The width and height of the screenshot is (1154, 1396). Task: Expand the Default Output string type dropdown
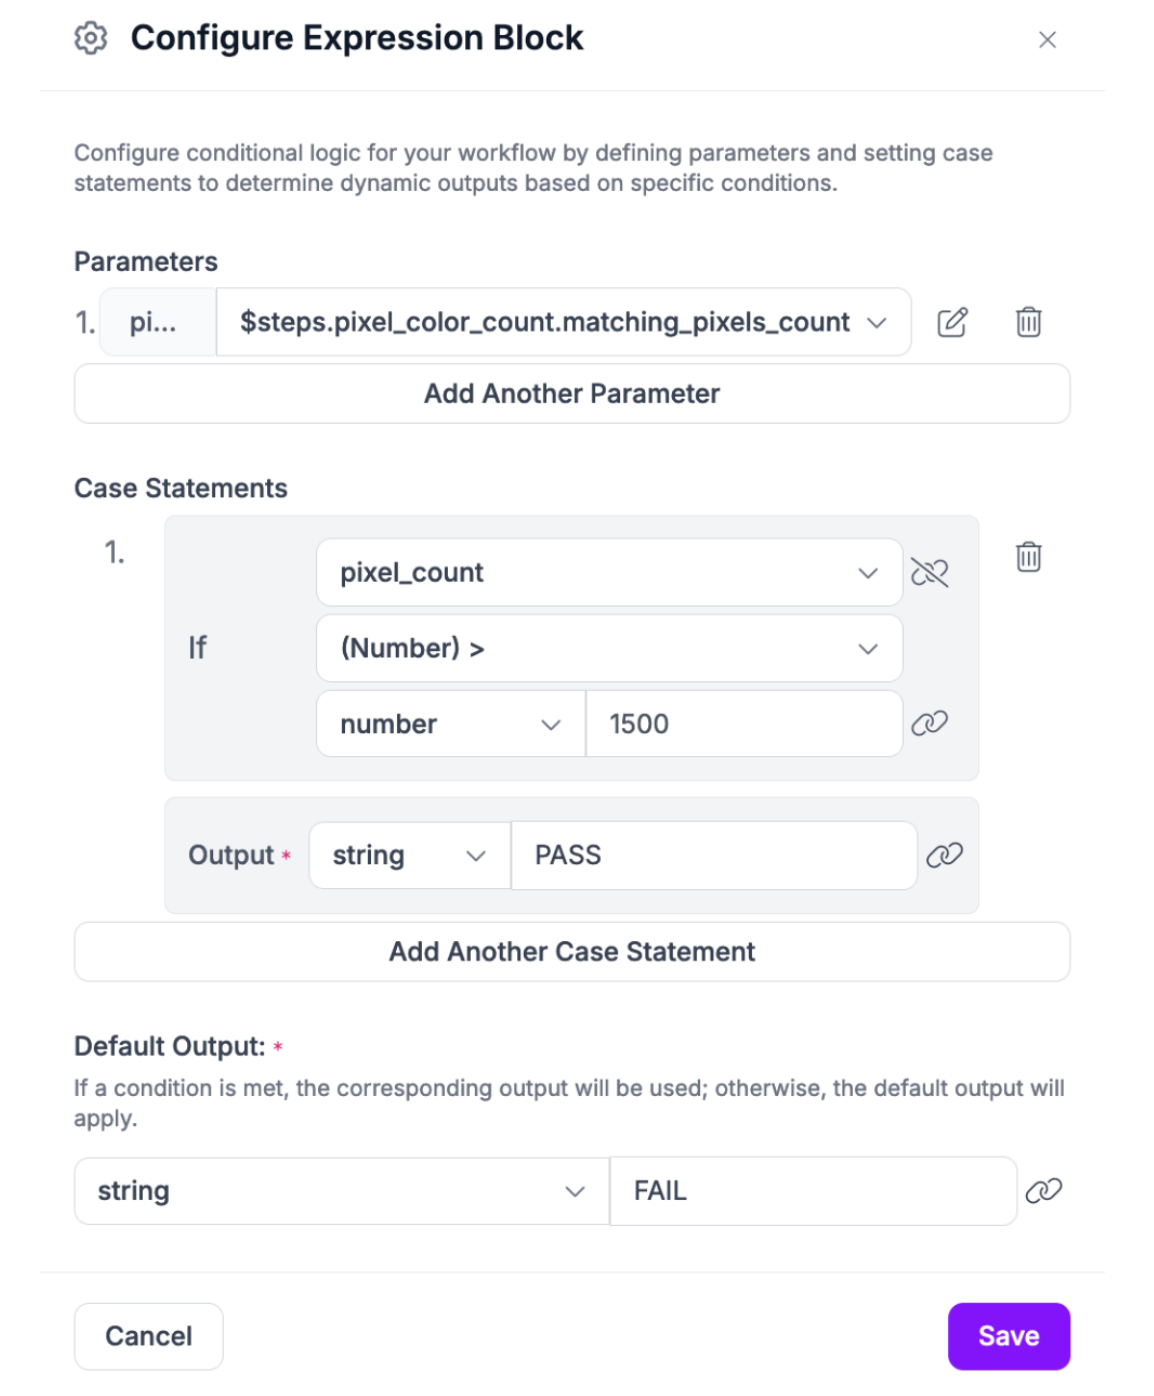click(341, 1191)
